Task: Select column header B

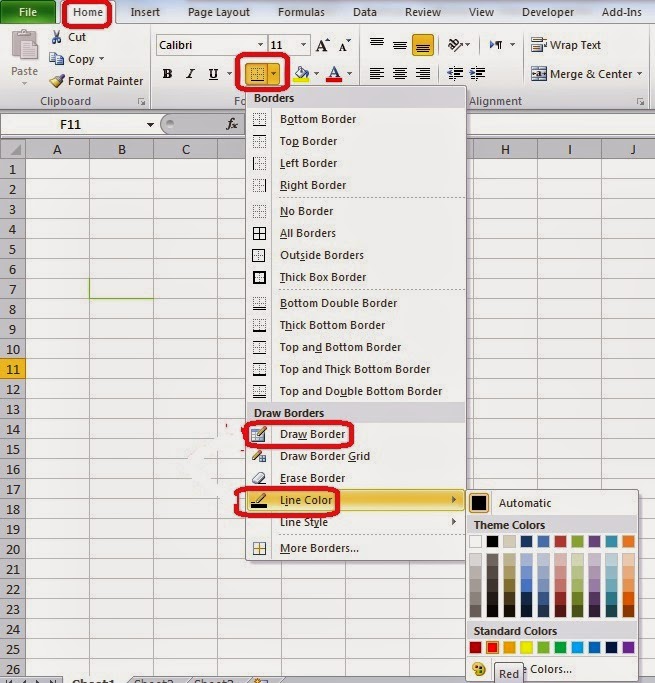Action: (x=122, y=149)
